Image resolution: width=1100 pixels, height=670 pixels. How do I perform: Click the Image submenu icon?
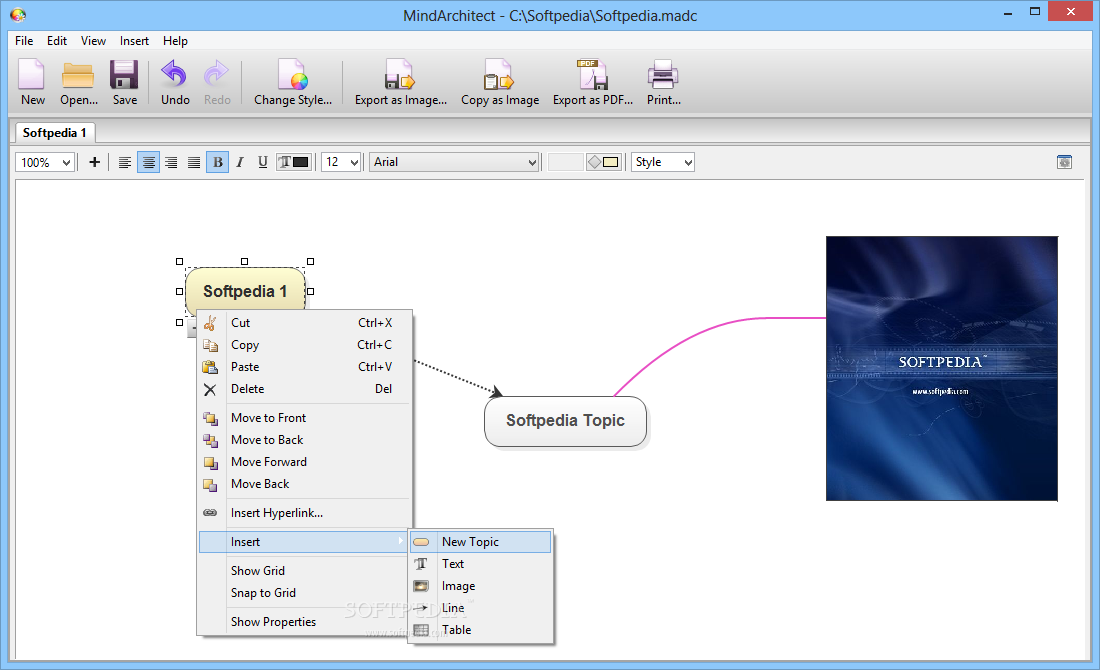click(x=421, y=586)
